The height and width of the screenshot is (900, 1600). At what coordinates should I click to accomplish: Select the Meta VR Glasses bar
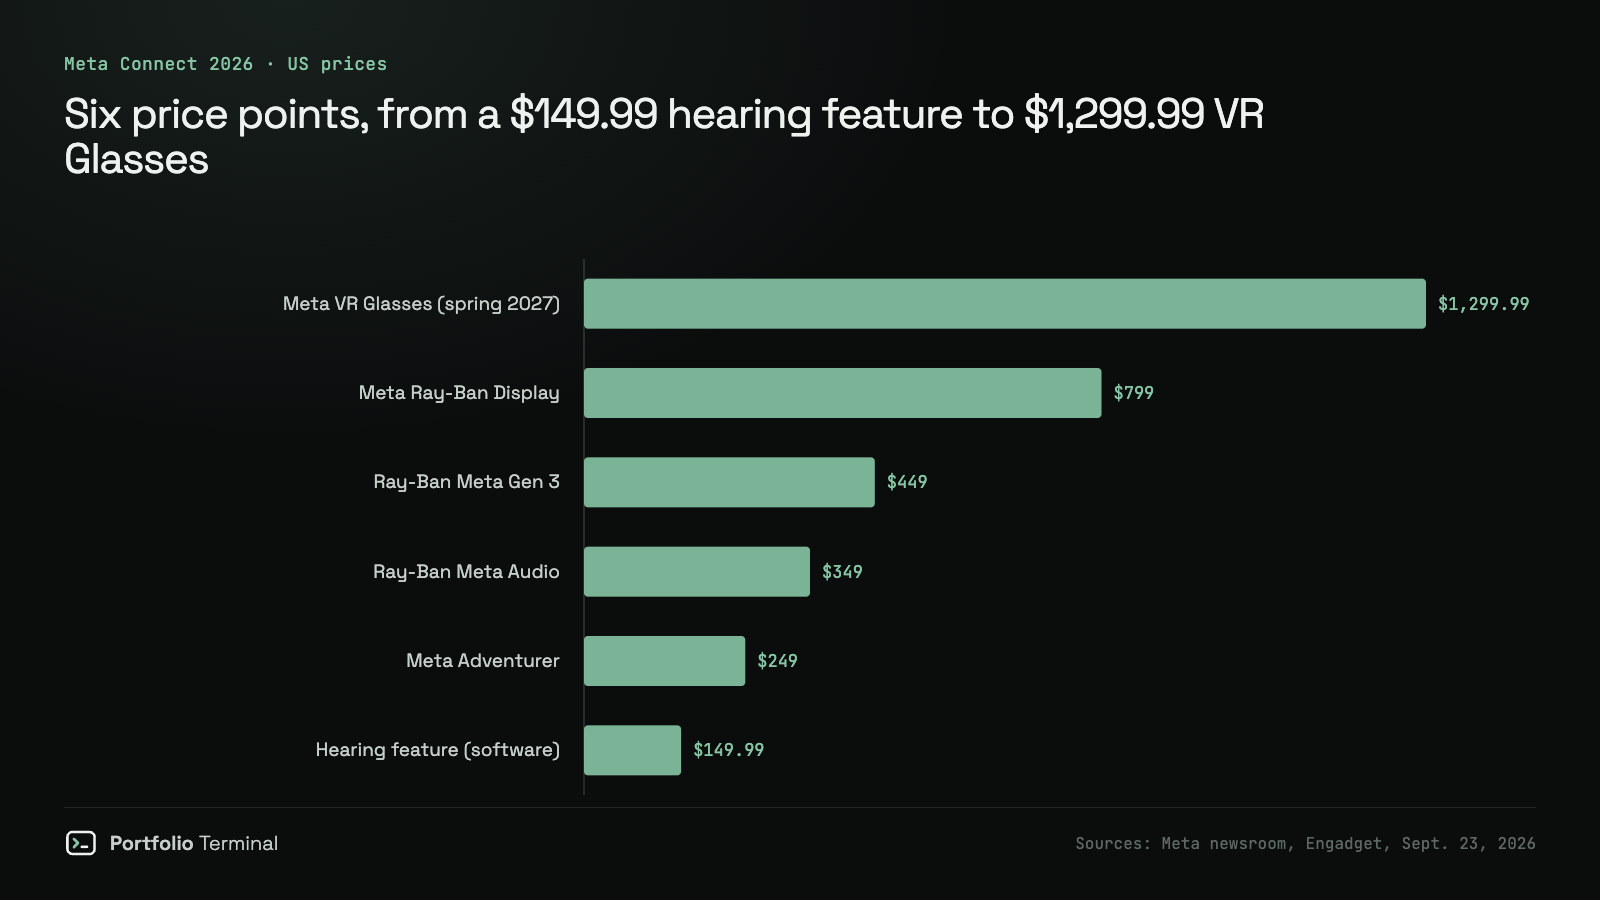click(x=1005, y=304)
